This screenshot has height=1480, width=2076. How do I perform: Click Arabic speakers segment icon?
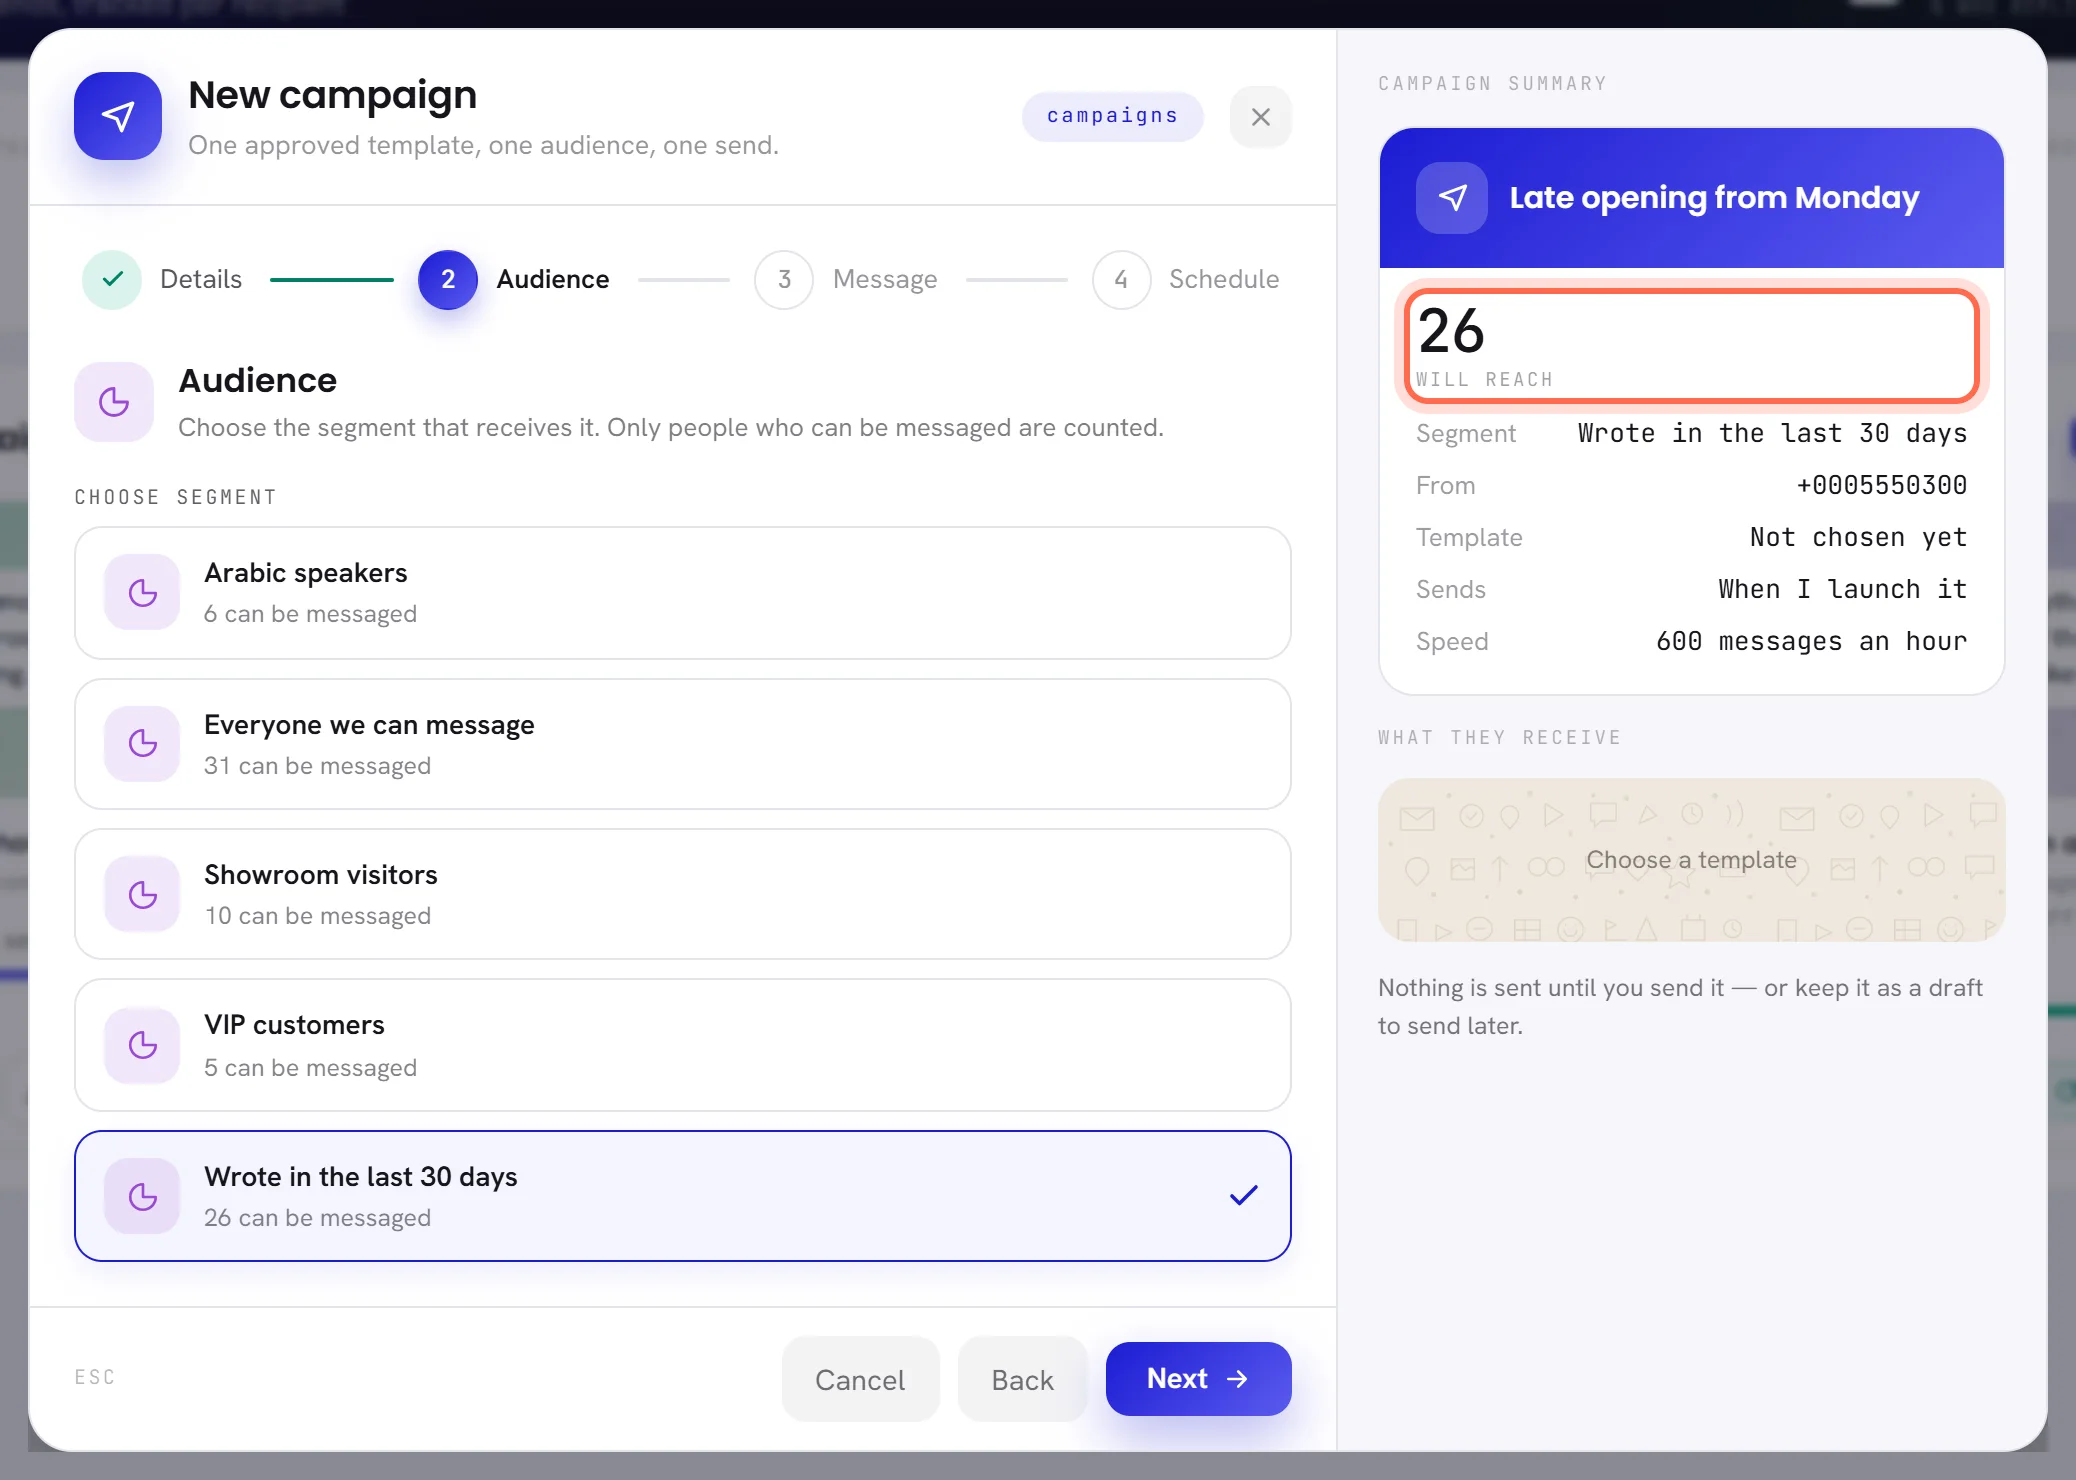[x=143, y=593]
